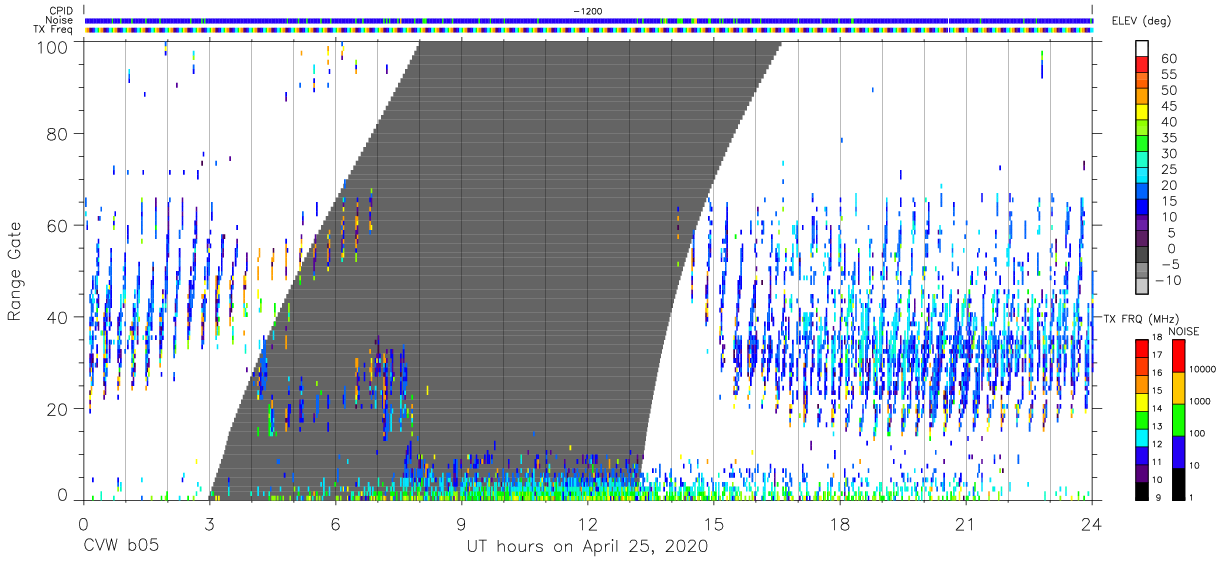This screenshot has height=567, width=1228.
Task: Click y-axis tick label 40 on Range Gate
Action: (57, 317)
